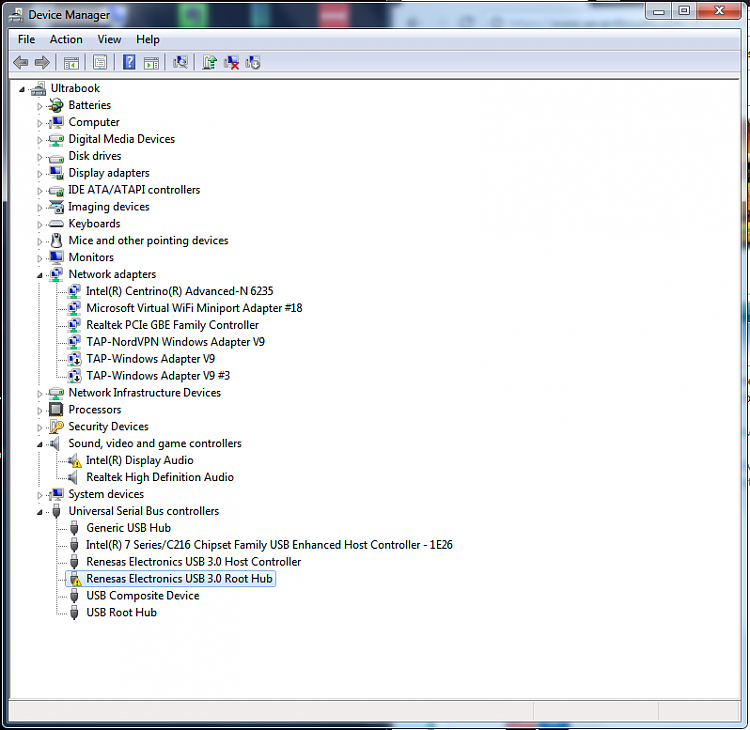Screen dimensions: 750x730
Task: Open the Action menu
Action: click(66, 39)
